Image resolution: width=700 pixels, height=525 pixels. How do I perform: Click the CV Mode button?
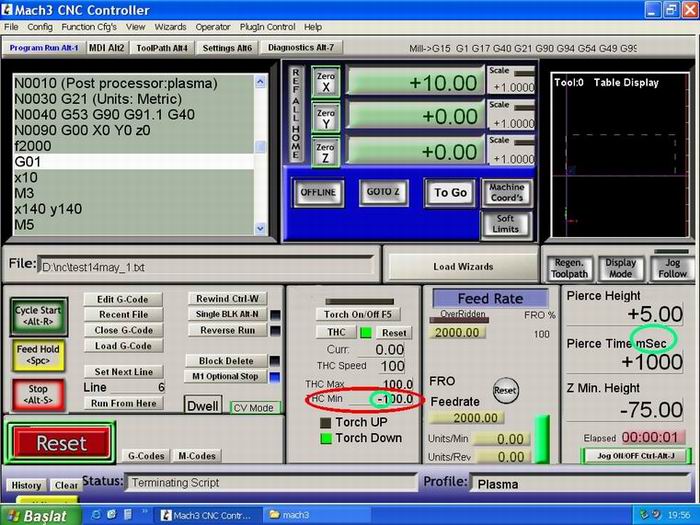click(254, 408)
